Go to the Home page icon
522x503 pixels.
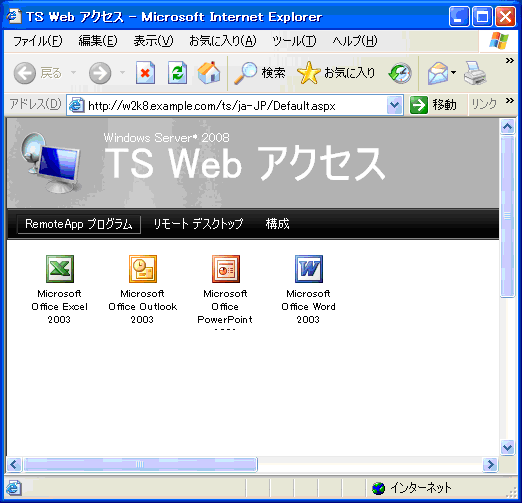tap(209, 73)
